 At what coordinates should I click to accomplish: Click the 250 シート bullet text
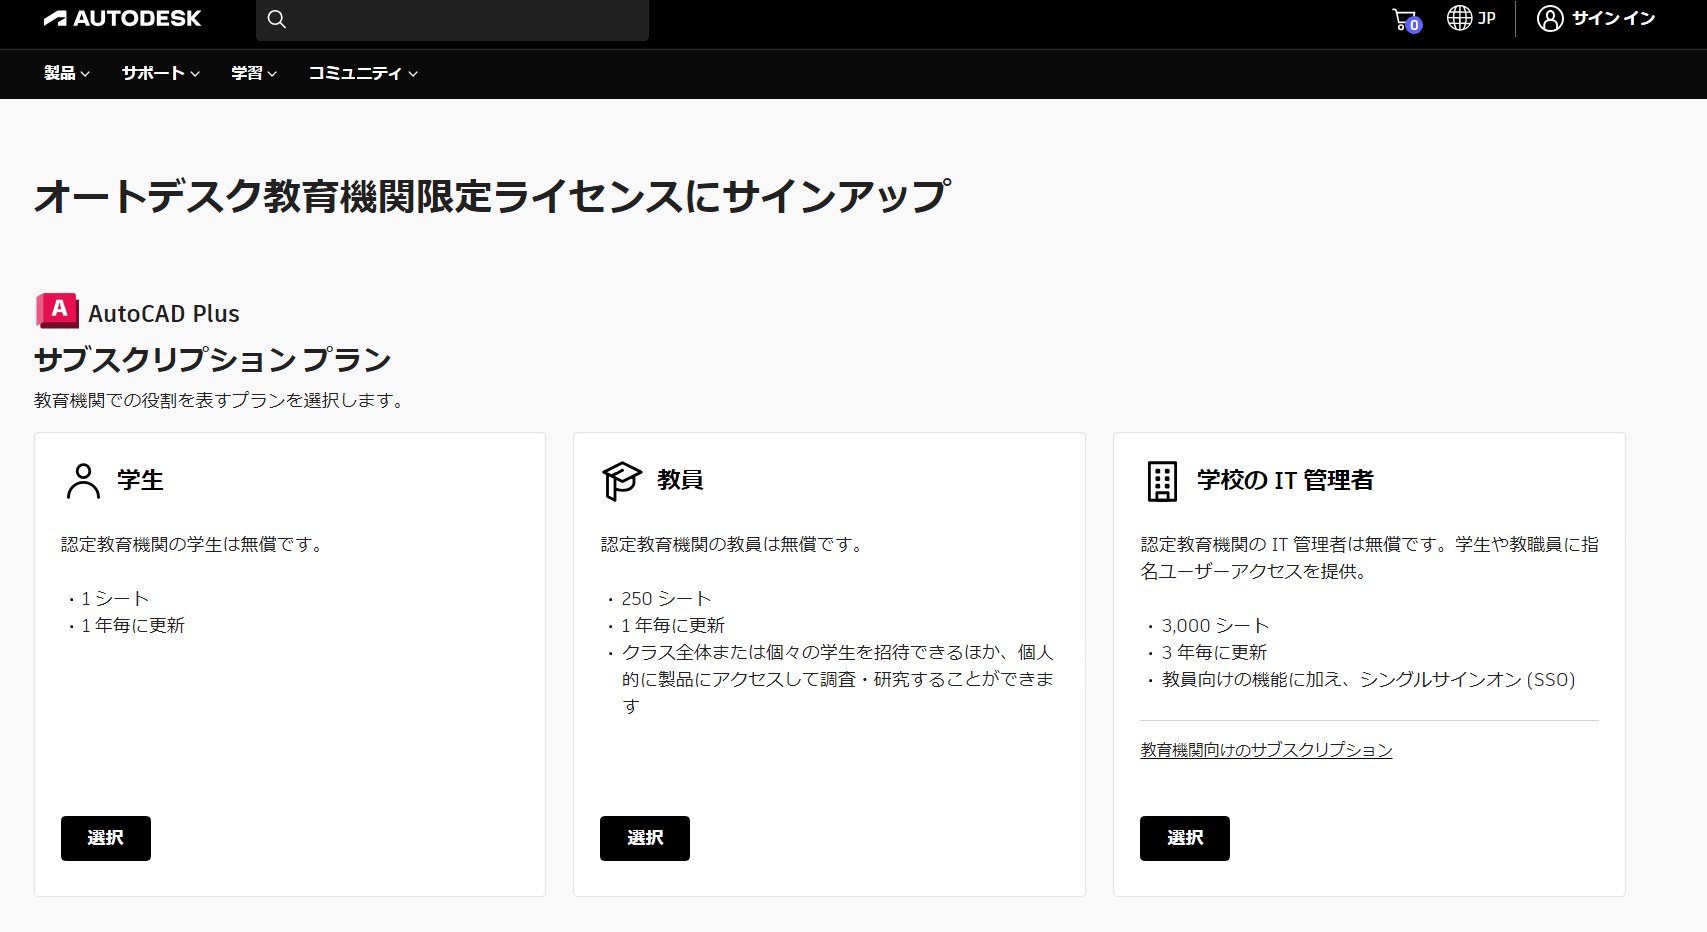(666, 598)
